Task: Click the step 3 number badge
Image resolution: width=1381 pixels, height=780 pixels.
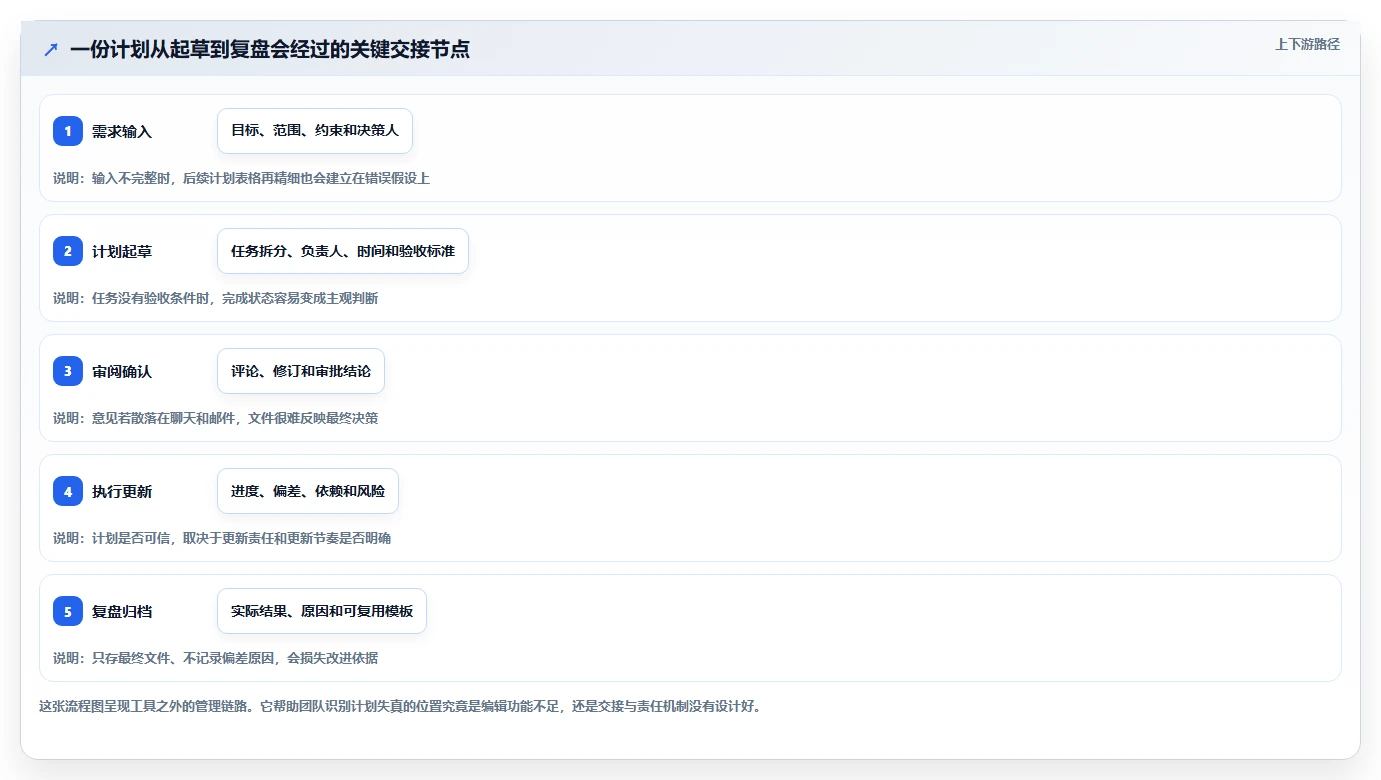Action: click(x=68, y=371)
